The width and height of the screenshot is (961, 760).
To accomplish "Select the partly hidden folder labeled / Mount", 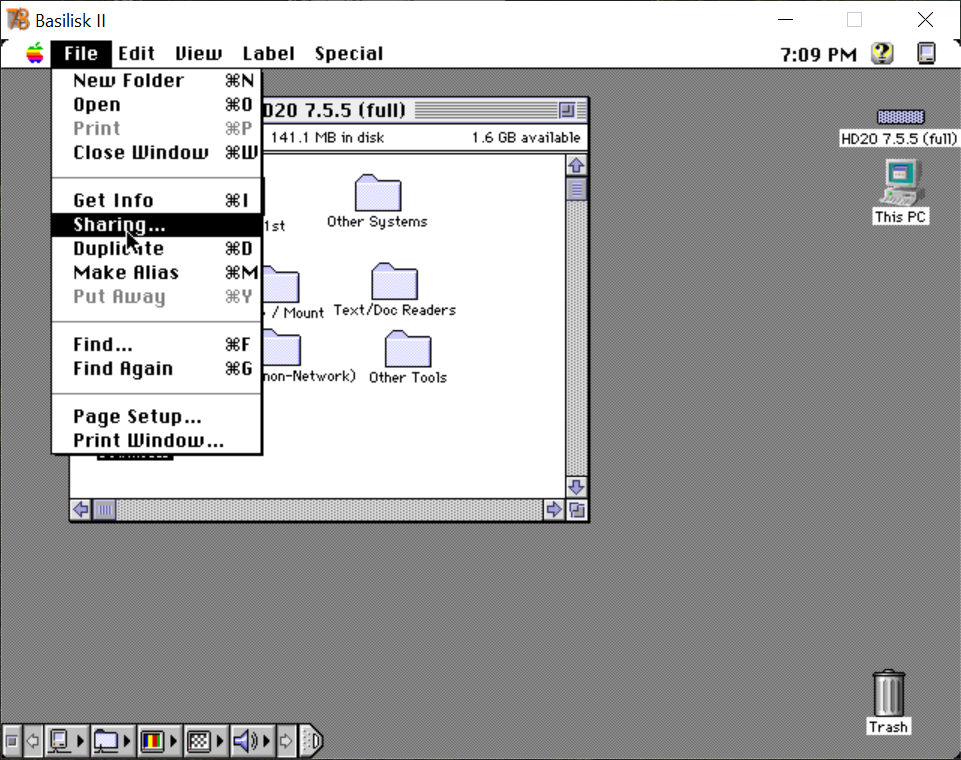I will (281, 285).
